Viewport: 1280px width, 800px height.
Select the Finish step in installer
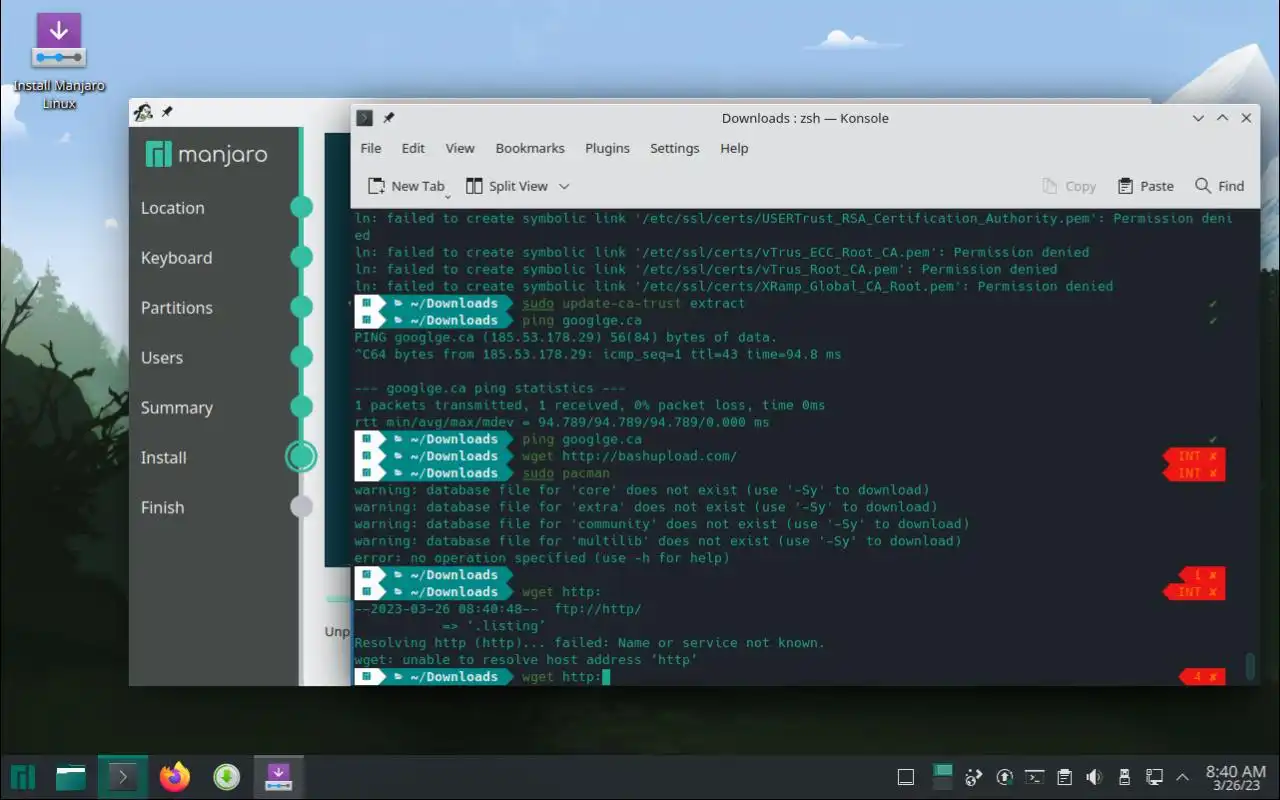[x=162, y=508]
